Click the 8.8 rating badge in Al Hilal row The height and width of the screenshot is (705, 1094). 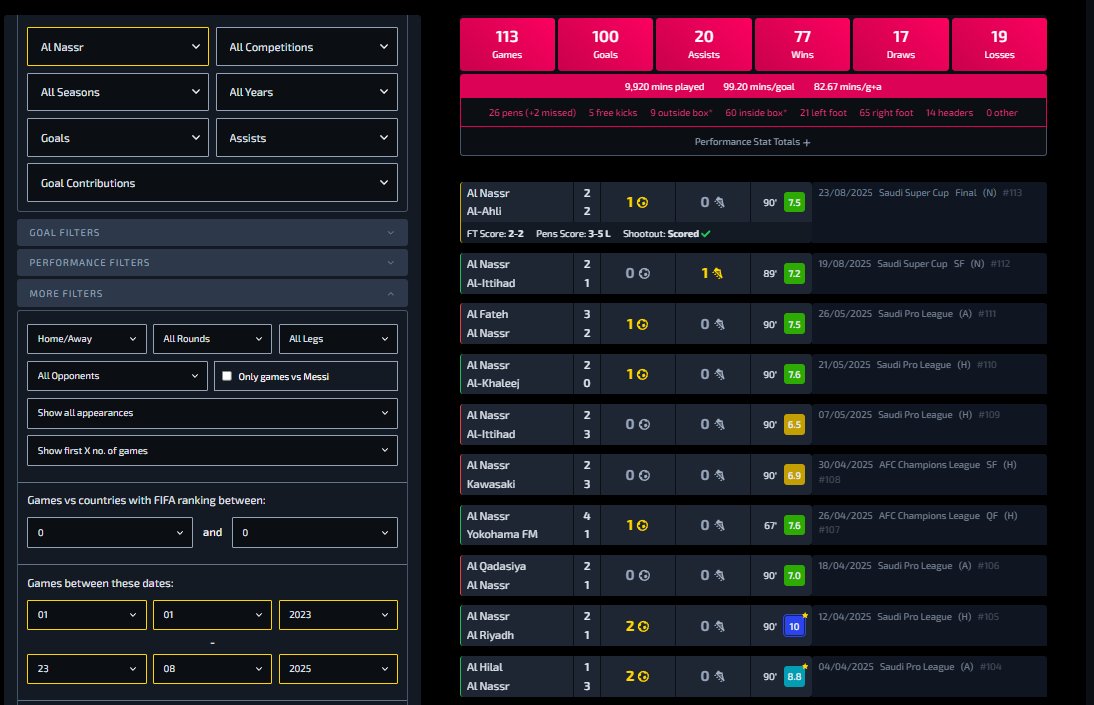coord(794,676)
